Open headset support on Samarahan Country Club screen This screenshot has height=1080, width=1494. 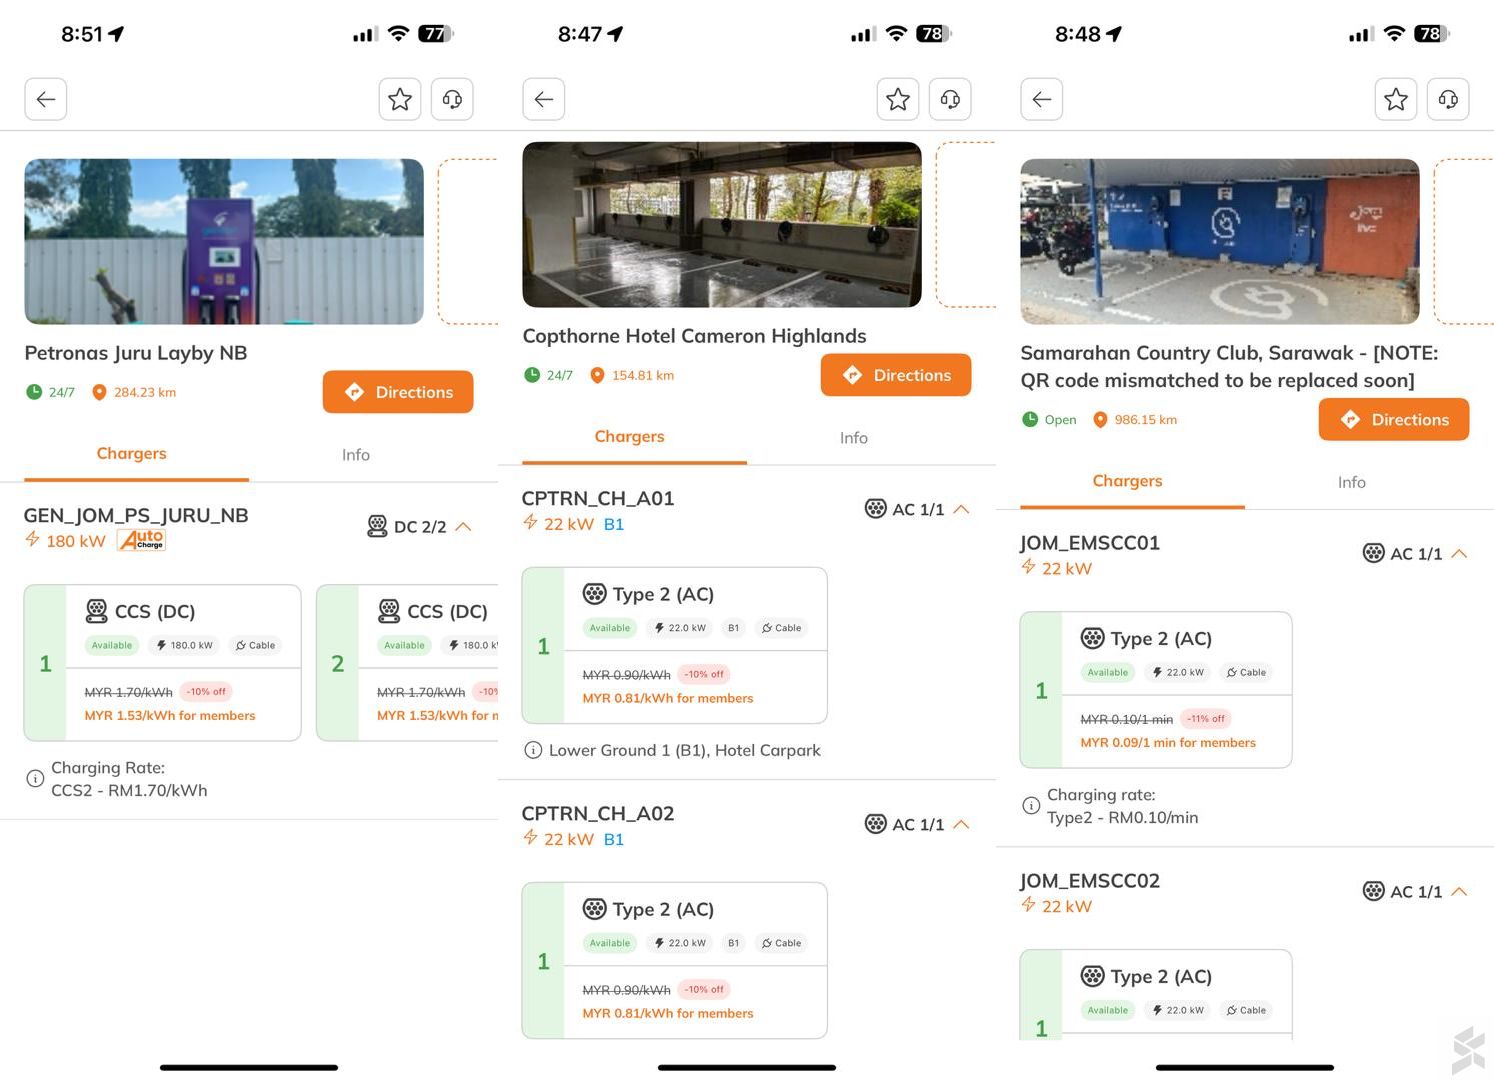[x=1447, y=99]
